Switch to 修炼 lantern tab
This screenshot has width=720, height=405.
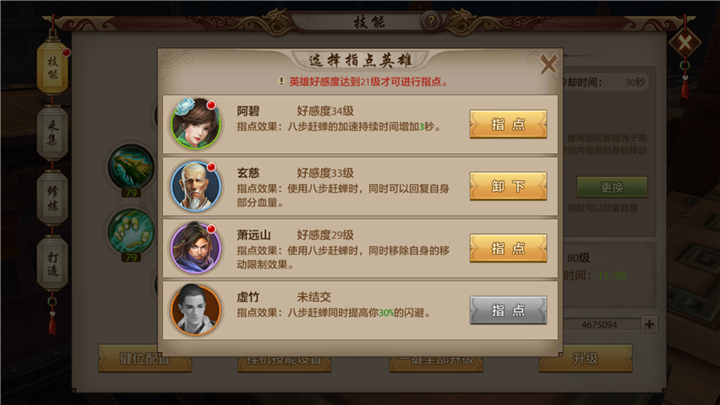click(x=52, y=198)
